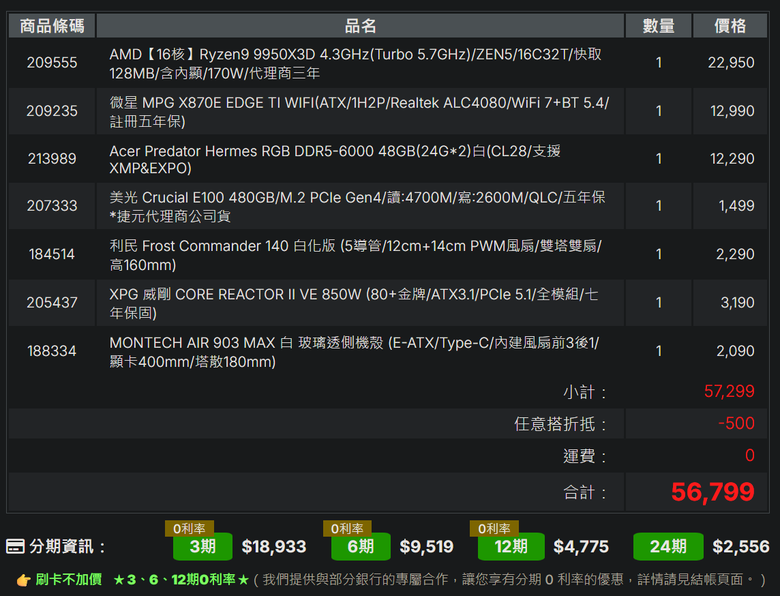Click the price 2,090
780x596 pixels.
click(x=735, y=351)
